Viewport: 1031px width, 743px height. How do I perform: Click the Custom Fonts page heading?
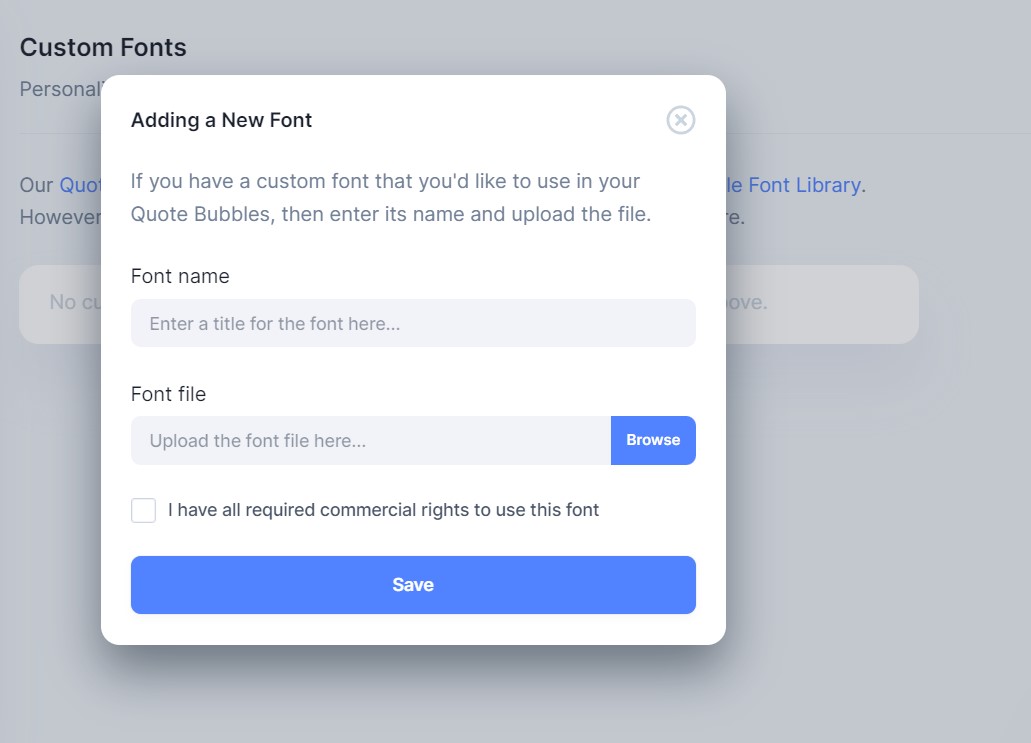point(103,47)
